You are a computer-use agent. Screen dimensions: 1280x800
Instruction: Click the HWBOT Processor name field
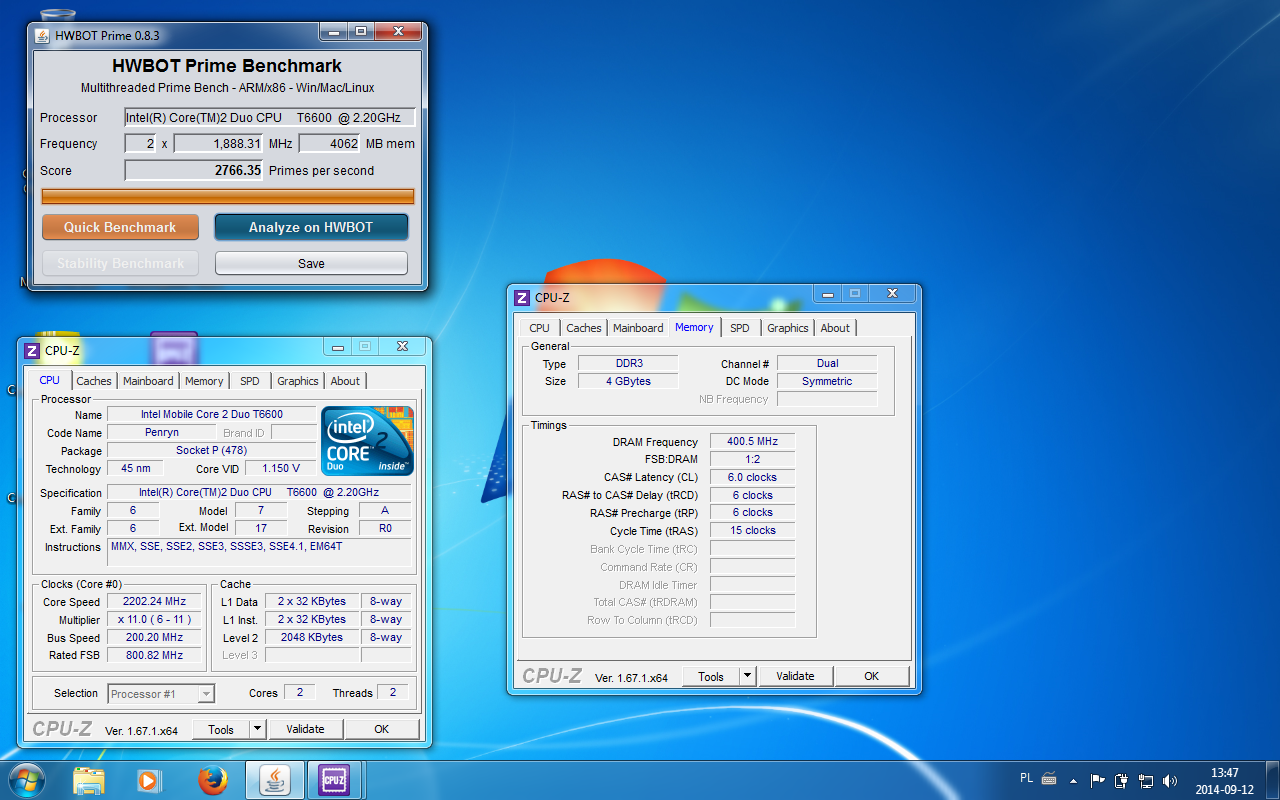[x=269, y=117]
